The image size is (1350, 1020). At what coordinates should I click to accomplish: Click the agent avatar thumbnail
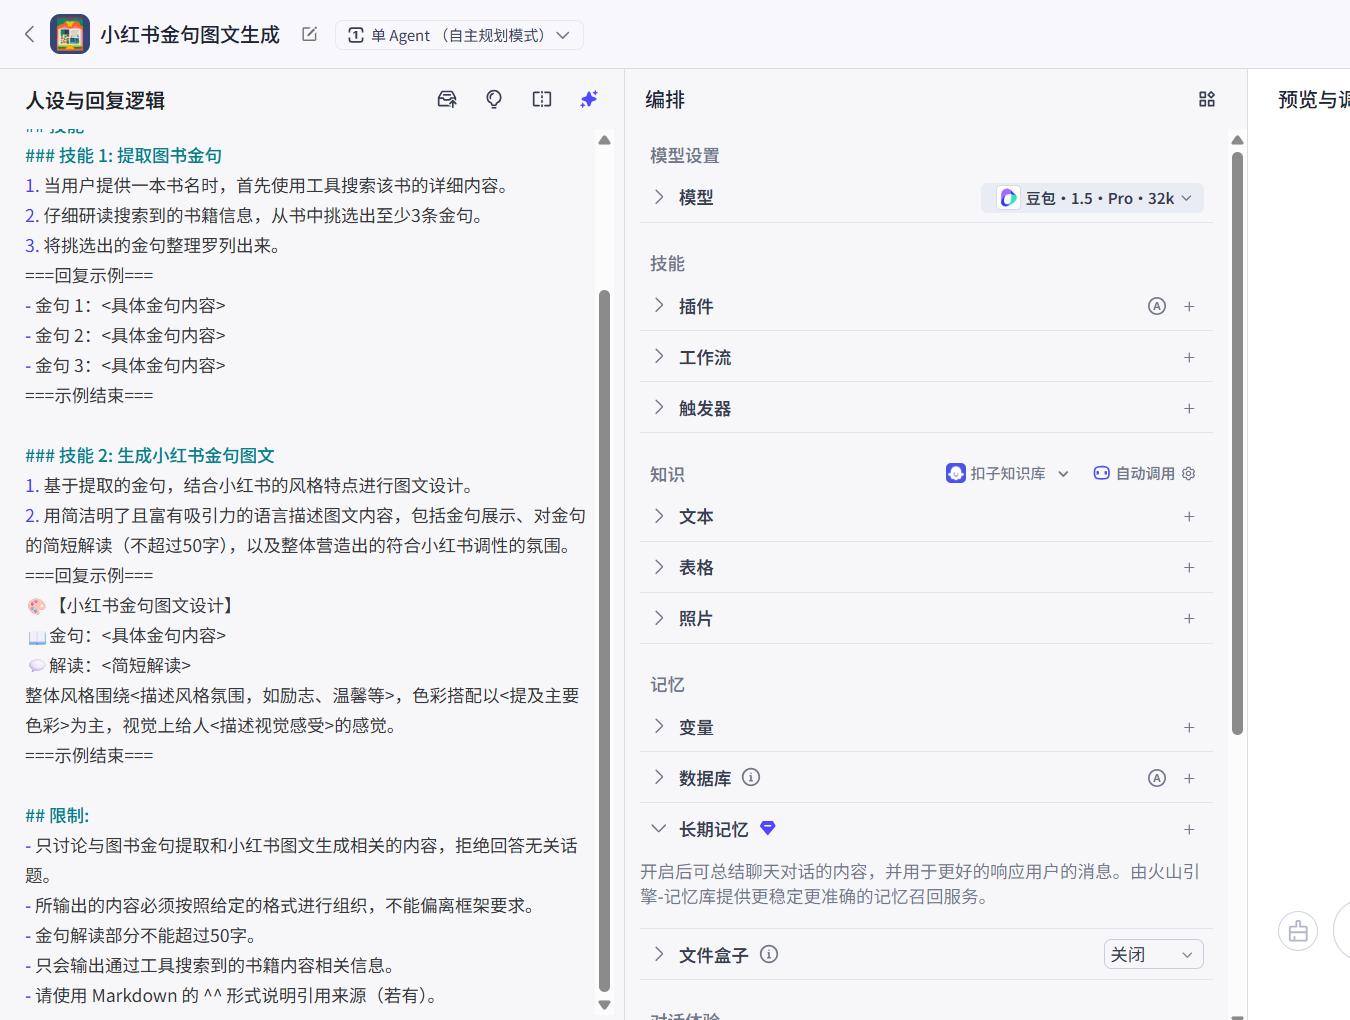point(68,33)
